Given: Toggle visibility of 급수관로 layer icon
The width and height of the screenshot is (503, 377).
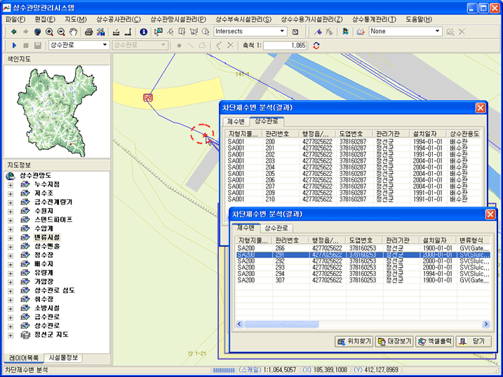Looking at the screenshot, I should click(25, 317).
